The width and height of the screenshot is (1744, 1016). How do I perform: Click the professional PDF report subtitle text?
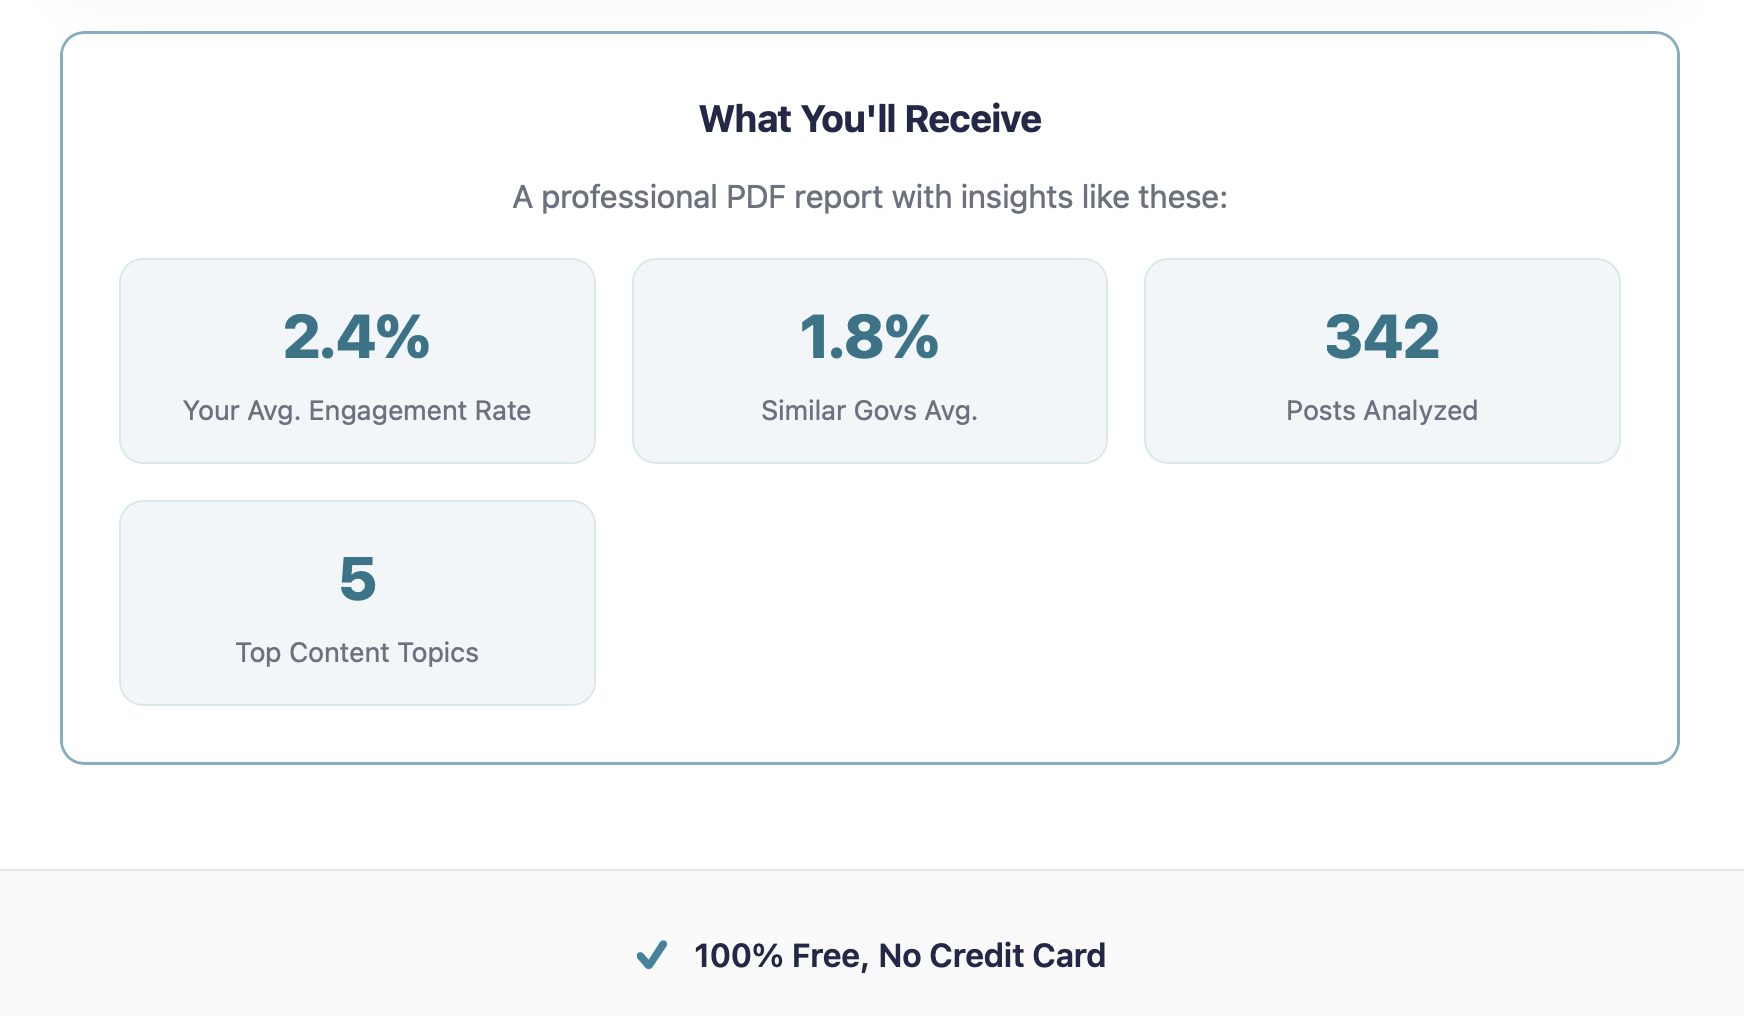click(x=870, y=197)
